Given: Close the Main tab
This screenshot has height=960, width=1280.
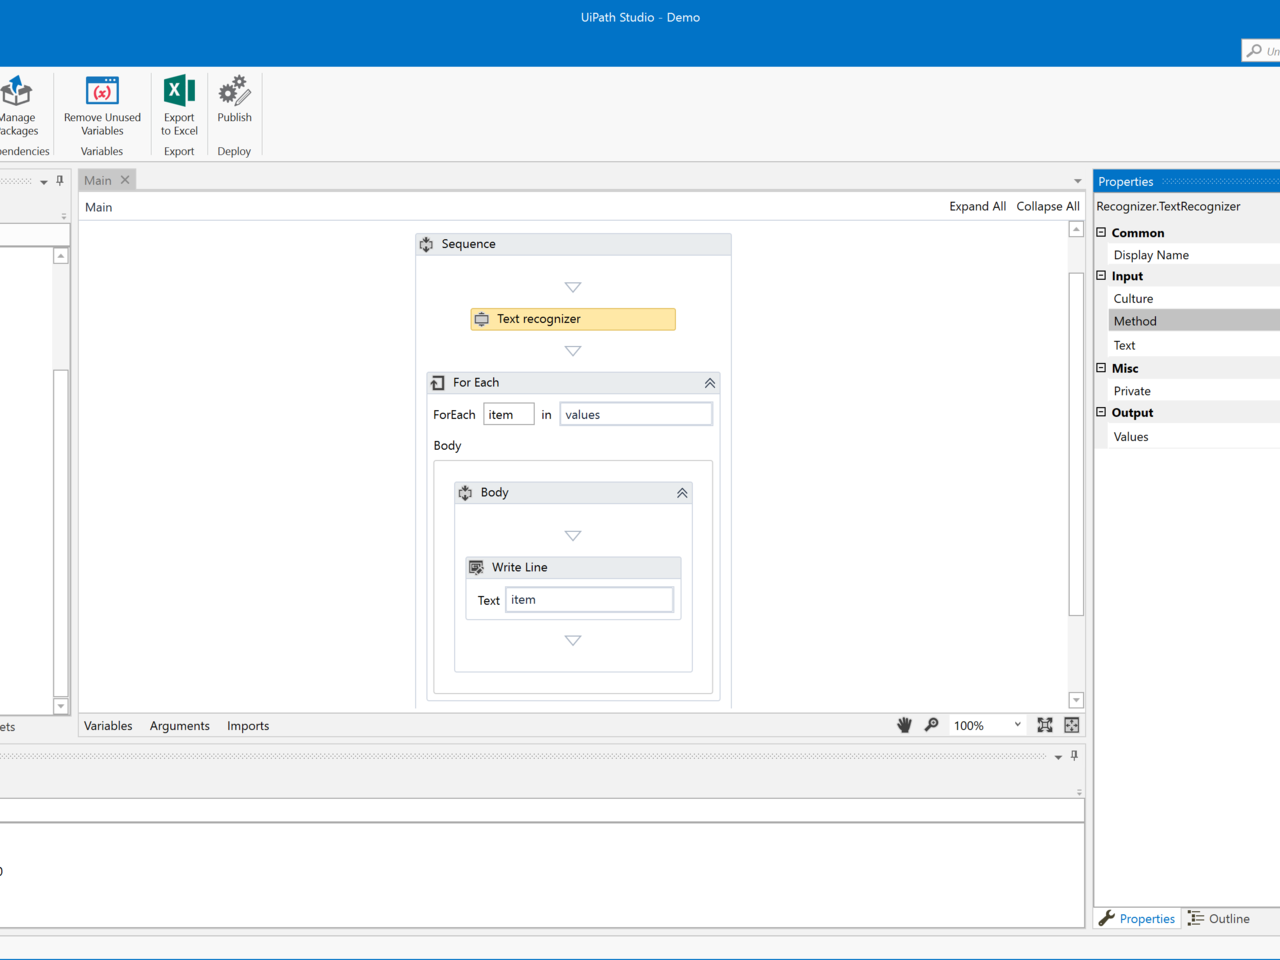Looking at the screenshot, I should [125, 180].
